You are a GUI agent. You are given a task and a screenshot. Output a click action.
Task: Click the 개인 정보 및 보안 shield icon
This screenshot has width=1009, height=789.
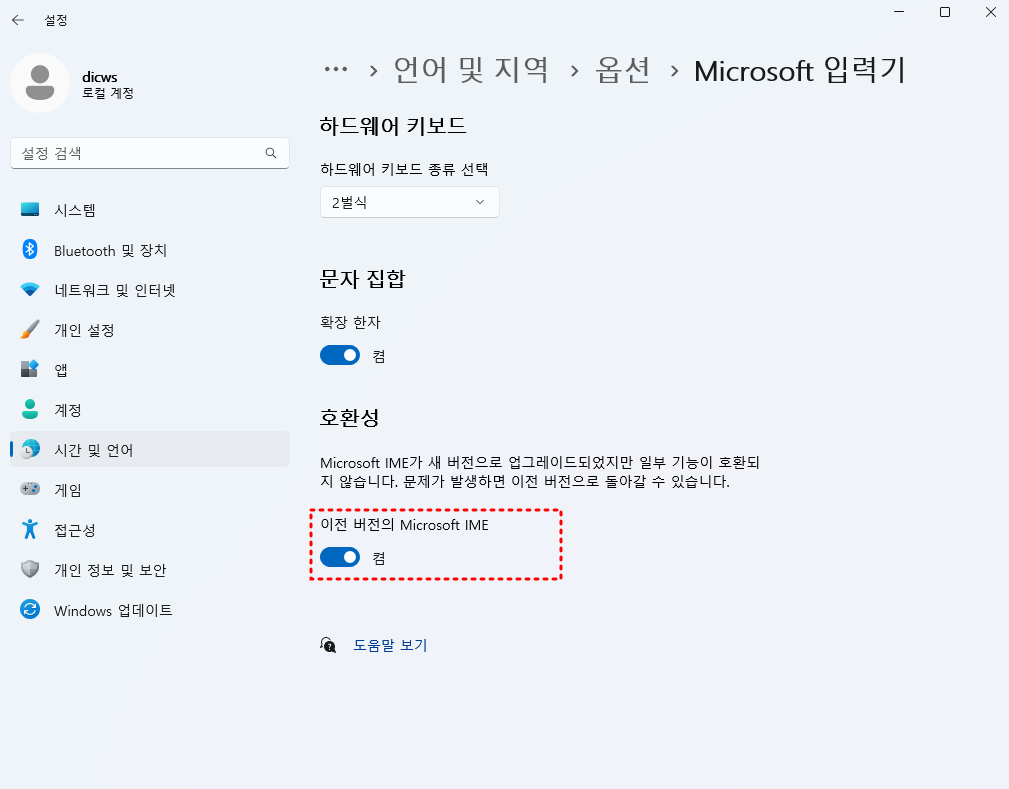[x=30, y=569]
